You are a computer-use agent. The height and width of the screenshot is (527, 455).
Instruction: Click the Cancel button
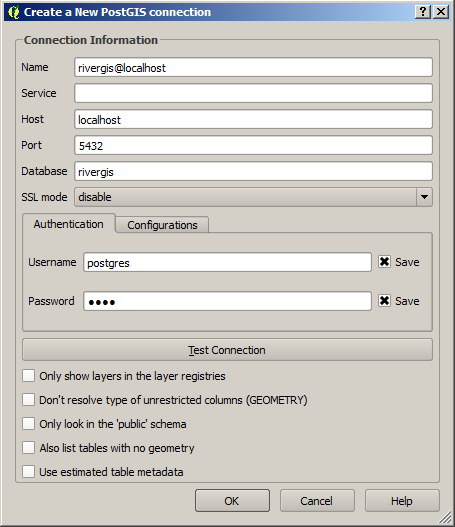pyautogui.click(x=317, y=501)
